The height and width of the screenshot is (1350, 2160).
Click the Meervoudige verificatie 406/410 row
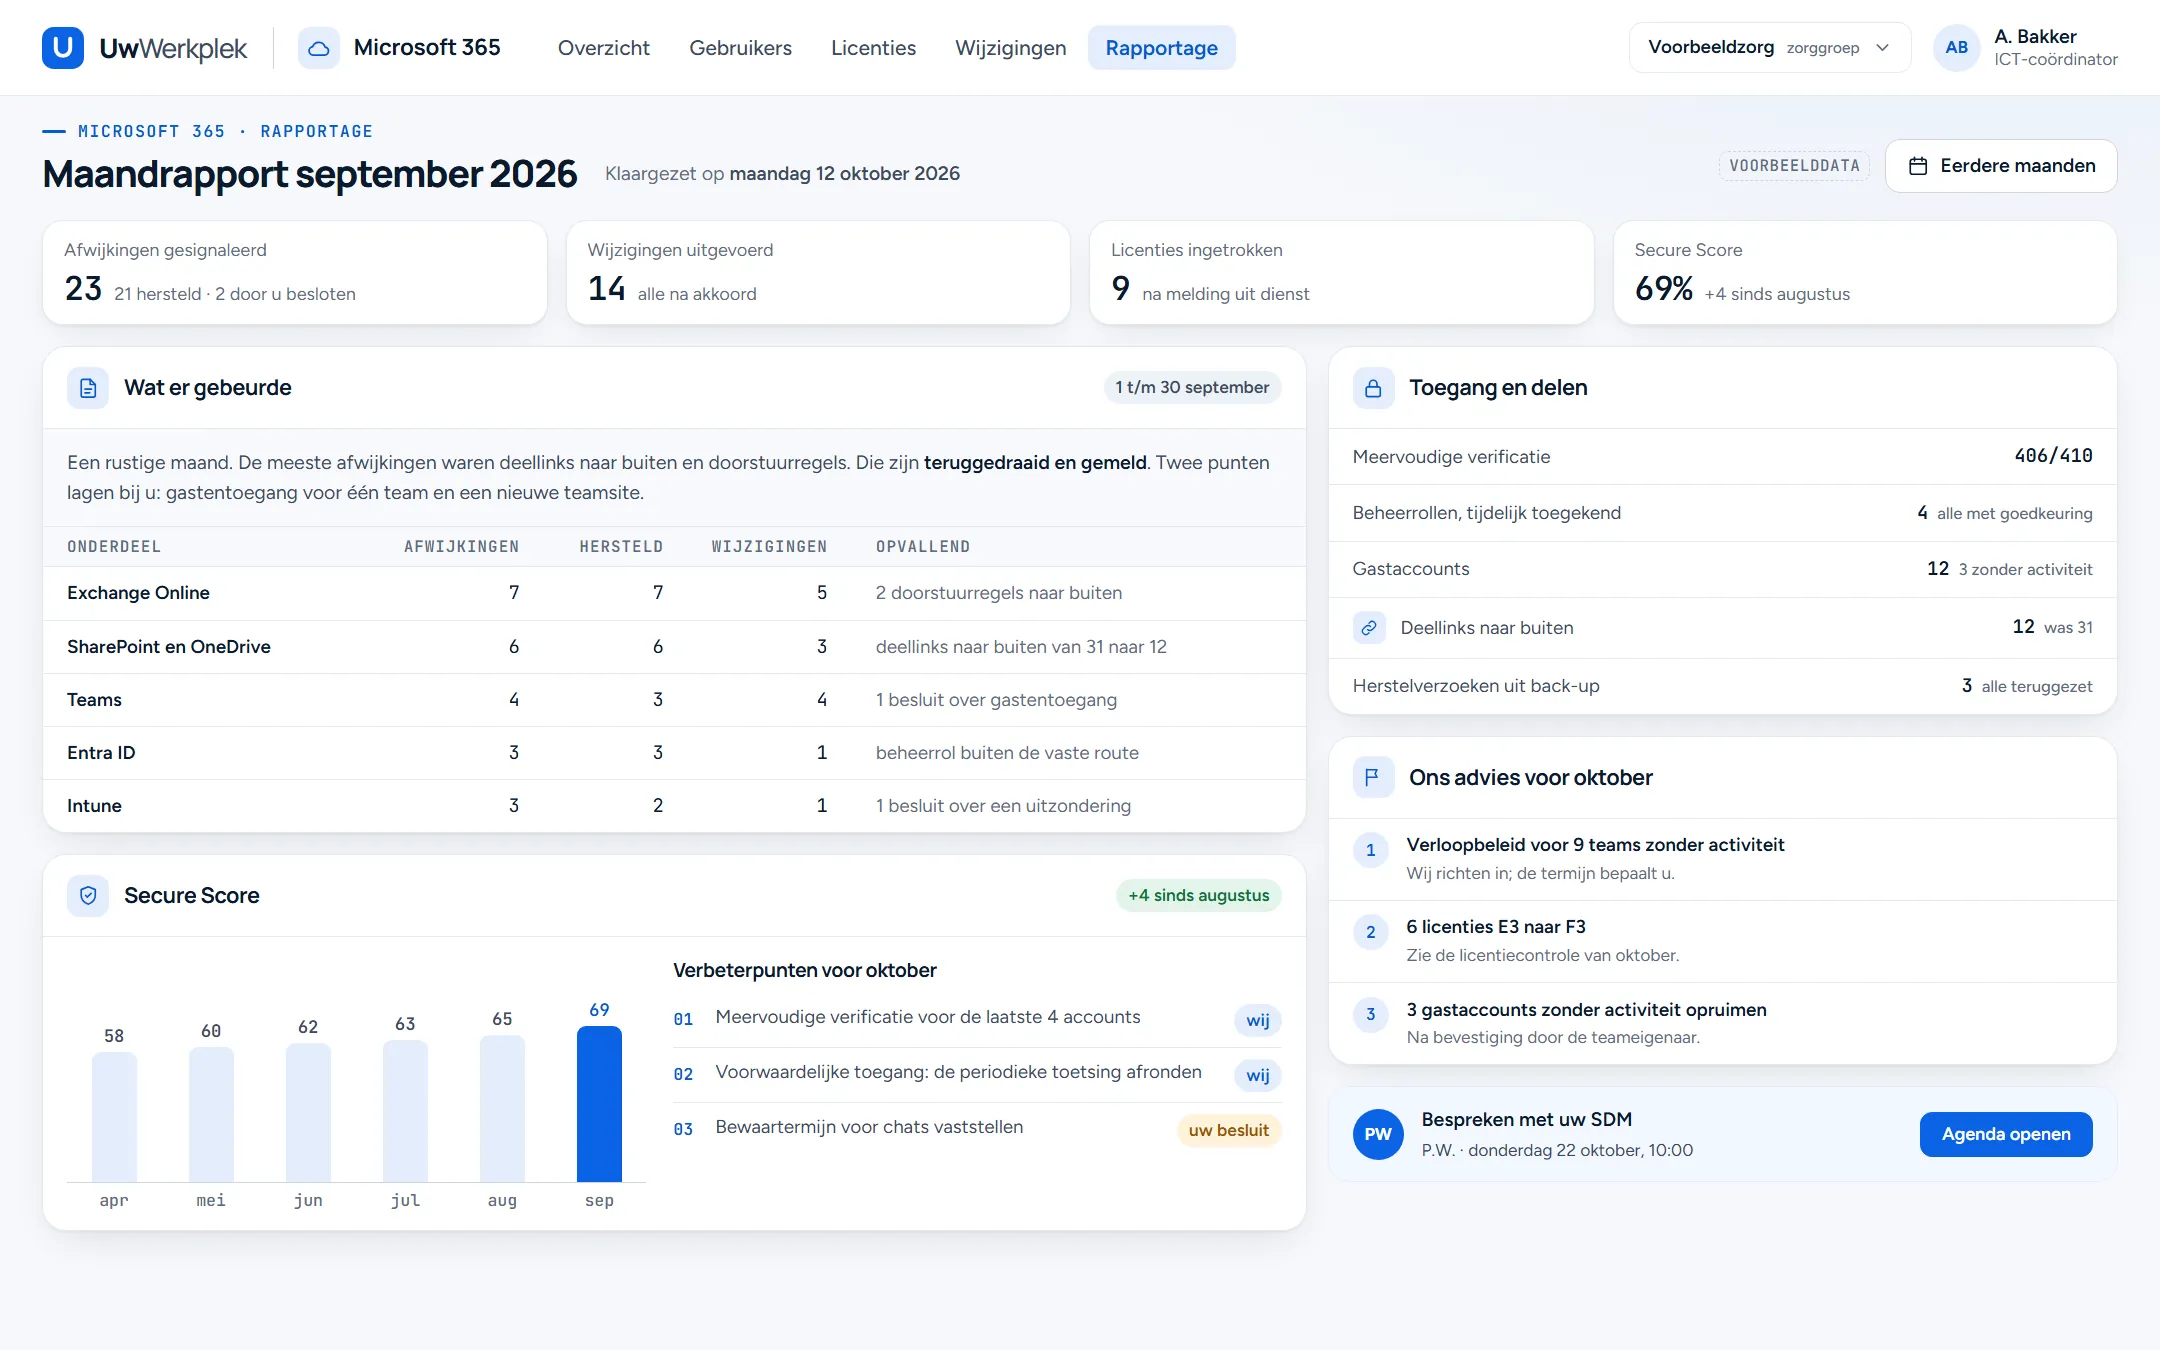(x=1722, y=457)
